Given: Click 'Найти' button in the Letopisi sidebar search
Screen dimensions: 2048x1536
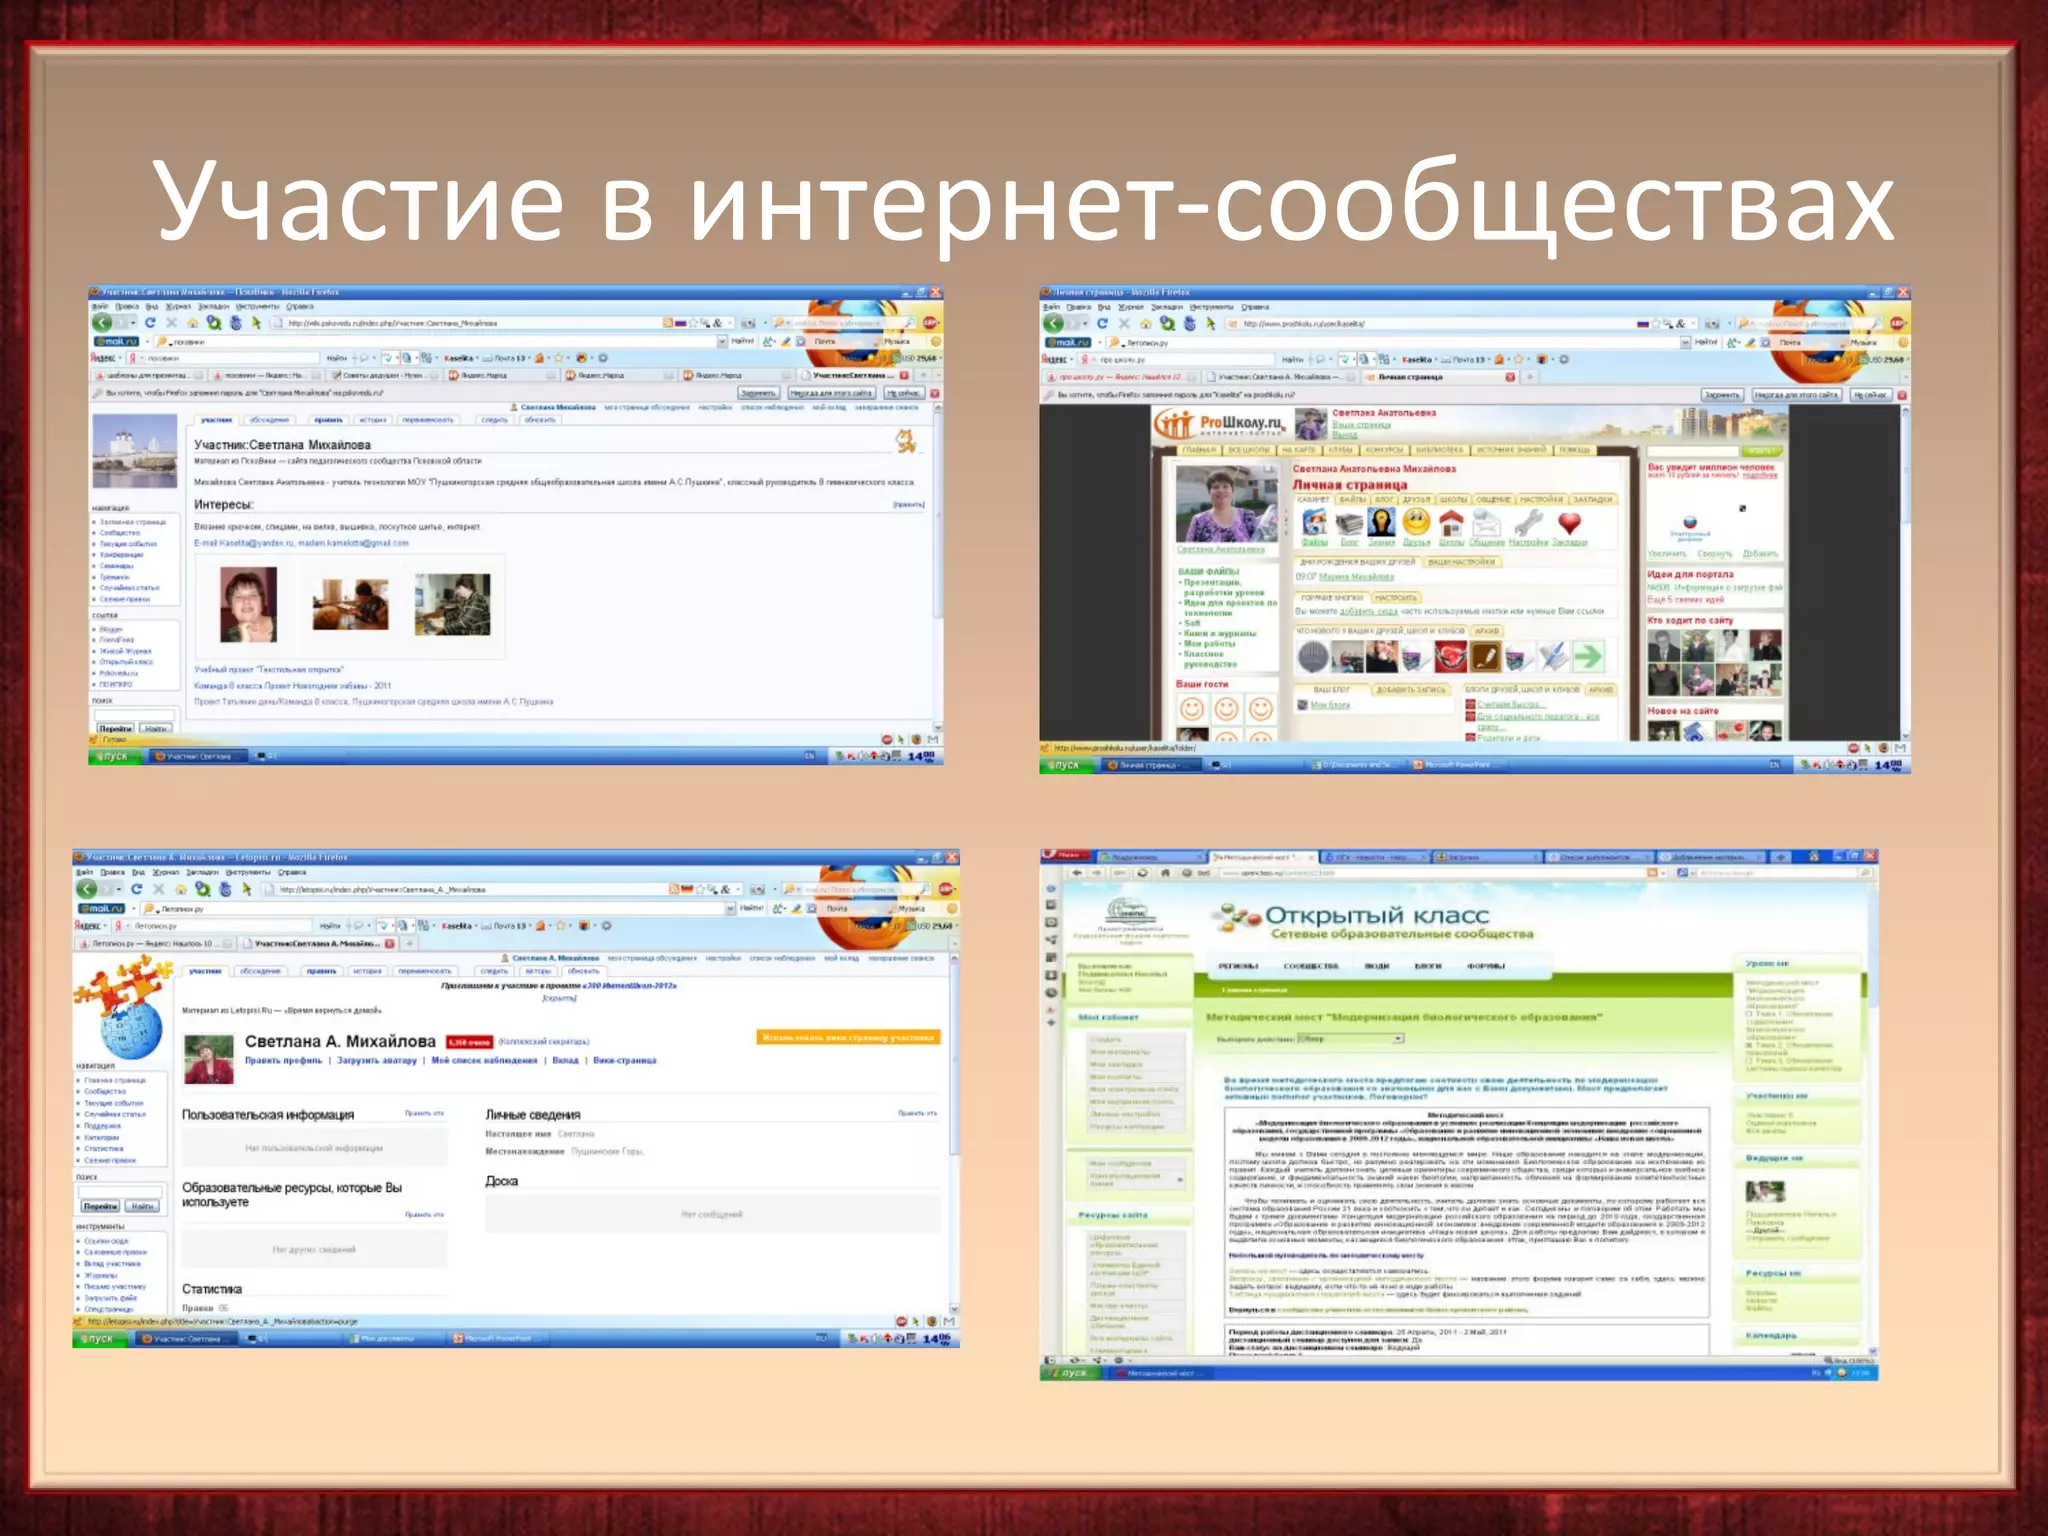Looking at the screenshot, I should [x=143, y=1207].
